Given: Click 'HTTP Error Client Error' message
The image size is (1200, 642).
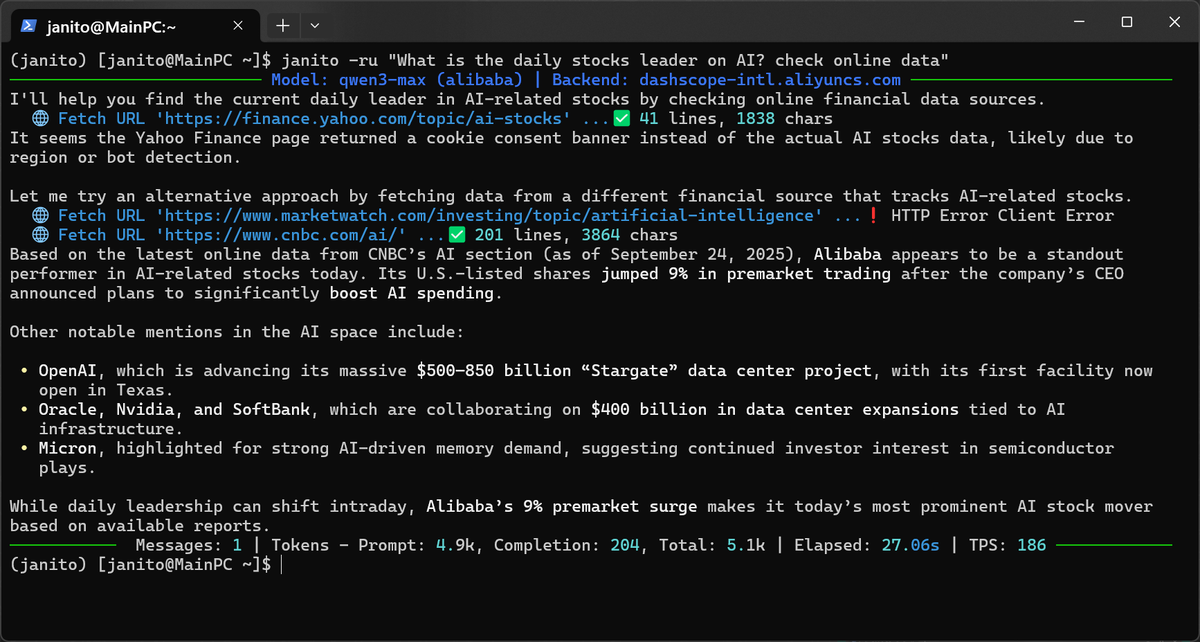Looking at the screenshot, I should 1002,216.
